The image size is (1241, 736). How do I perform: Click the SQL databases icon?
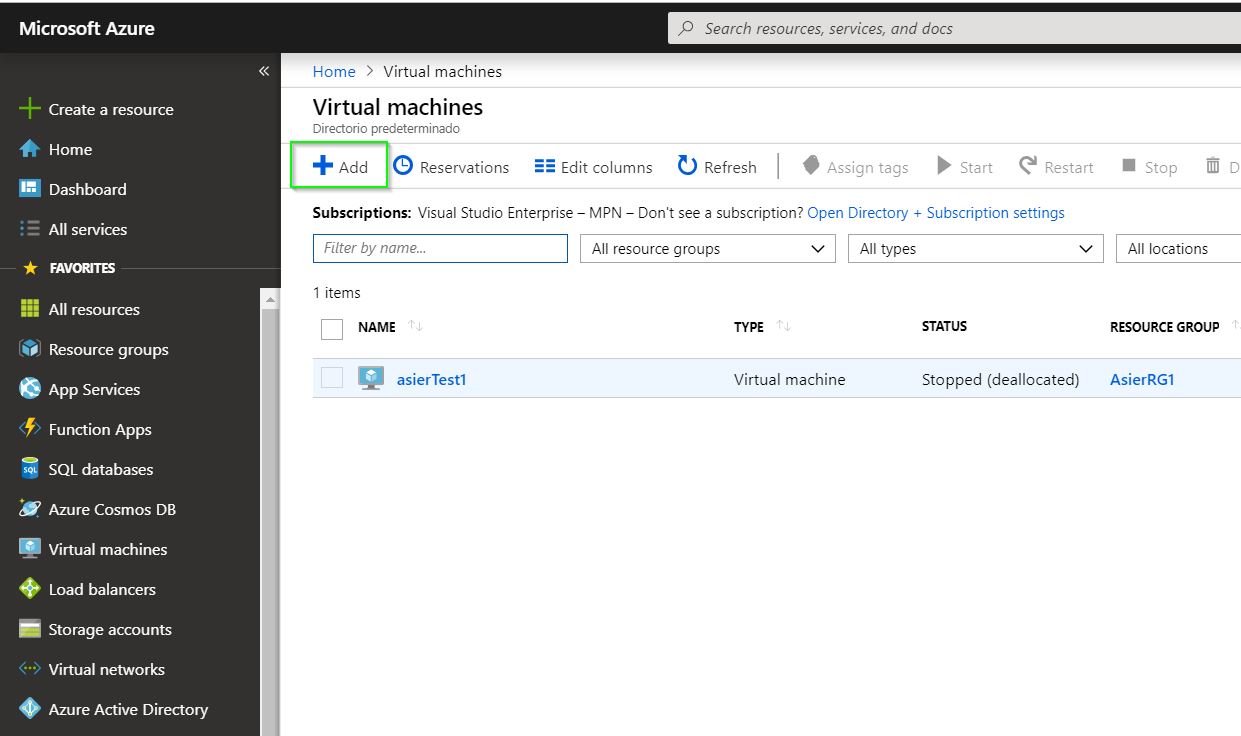pyautogui.click(x=30, y=469)
